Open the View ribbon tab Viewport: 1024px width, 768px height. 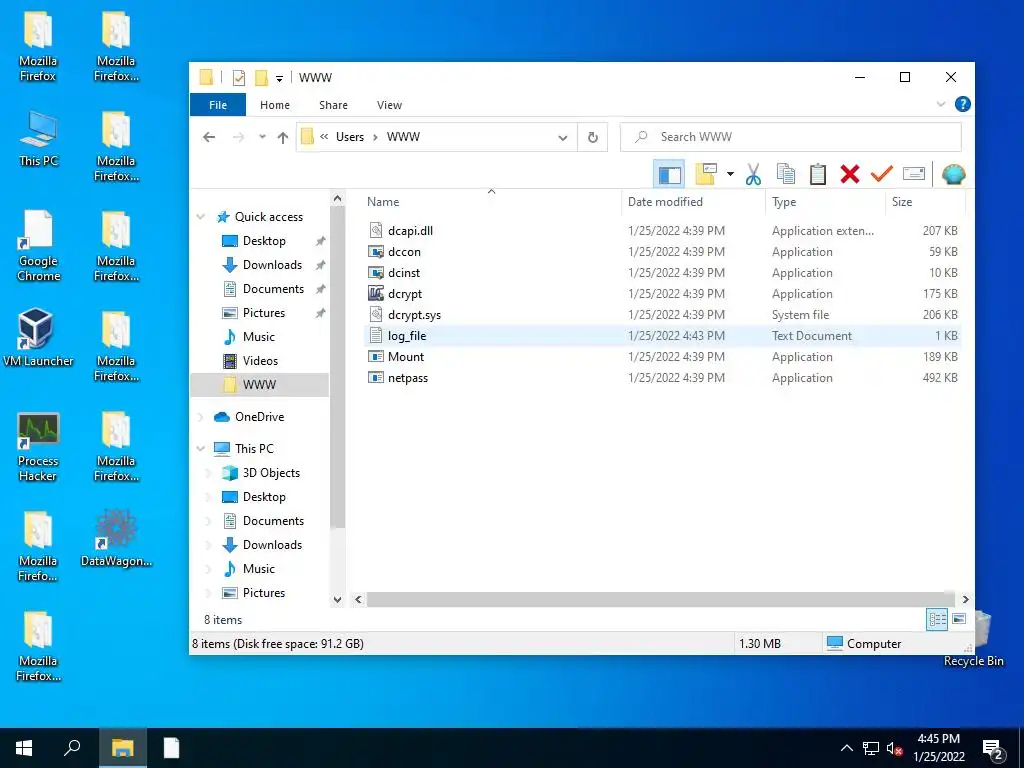pos(389,105)
